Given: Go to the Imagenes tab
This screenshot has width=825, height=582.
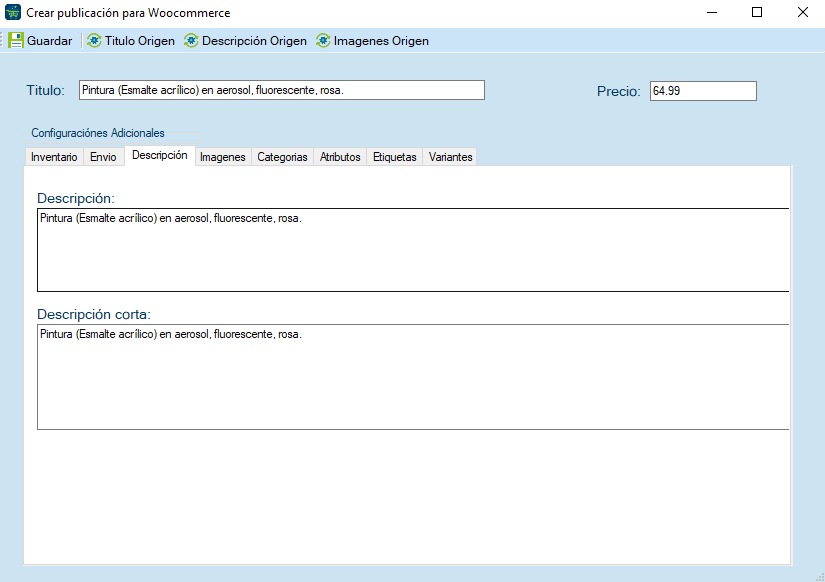Looking at the screenshot, I should coord(223,157).
